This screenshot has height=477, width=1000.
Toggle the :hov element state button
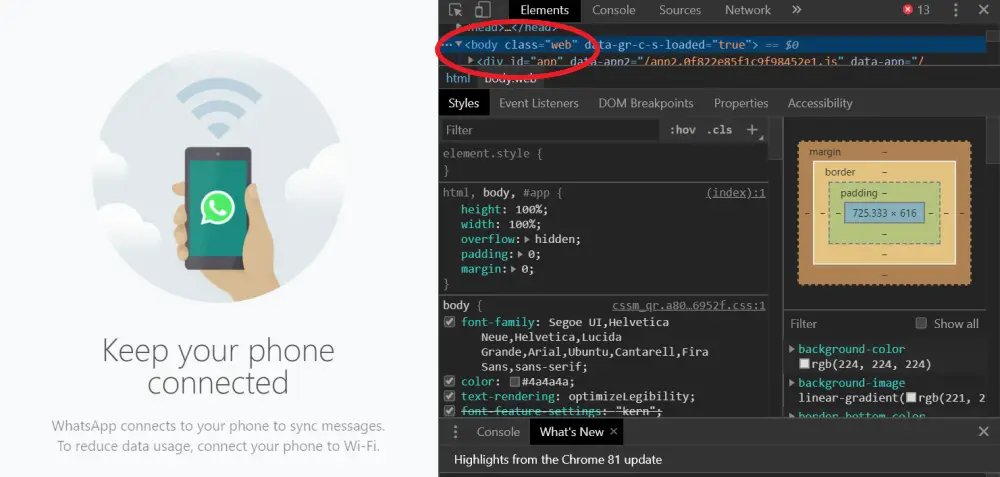pos(682,129)
